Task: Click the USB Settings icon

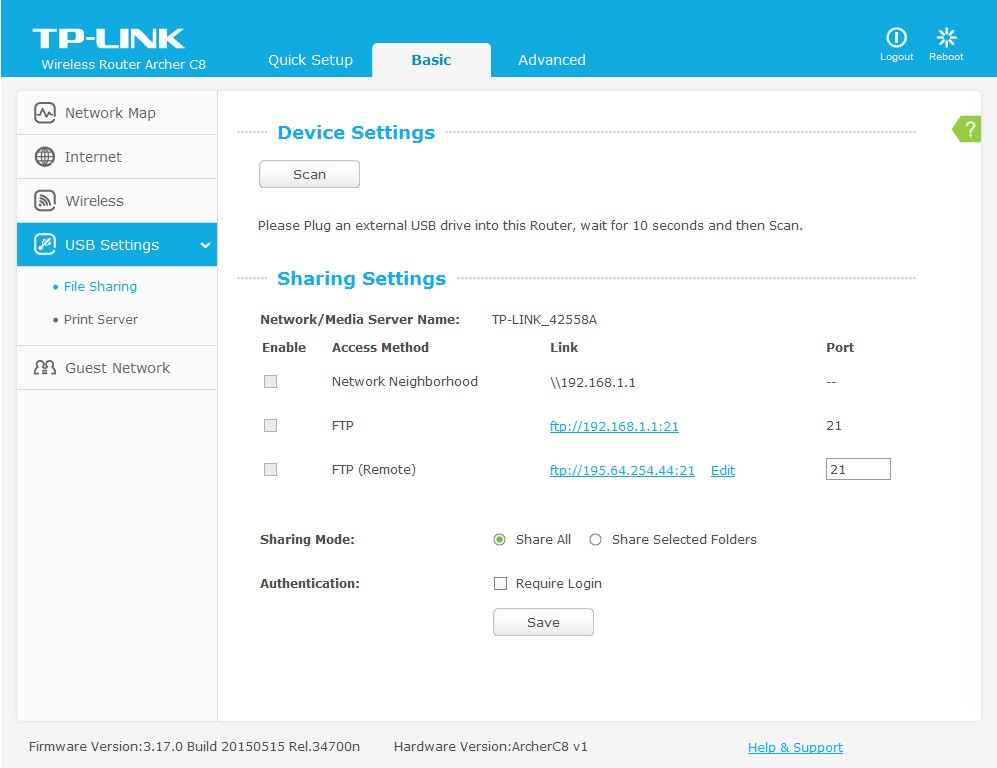Action: pos(45,245)
